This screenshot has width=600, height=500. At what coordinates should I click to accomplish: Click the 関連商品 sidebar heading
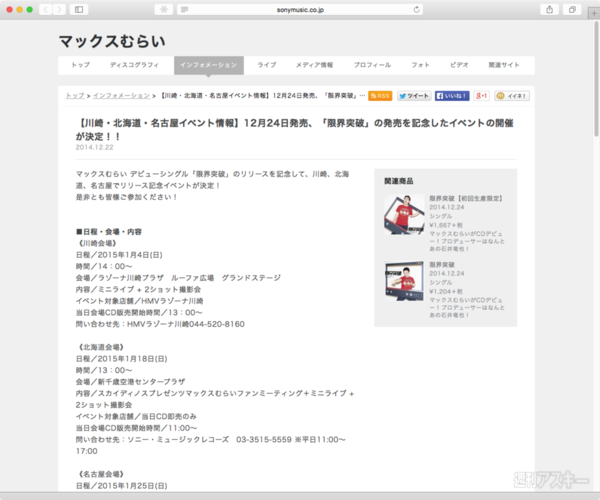[399, 181]
